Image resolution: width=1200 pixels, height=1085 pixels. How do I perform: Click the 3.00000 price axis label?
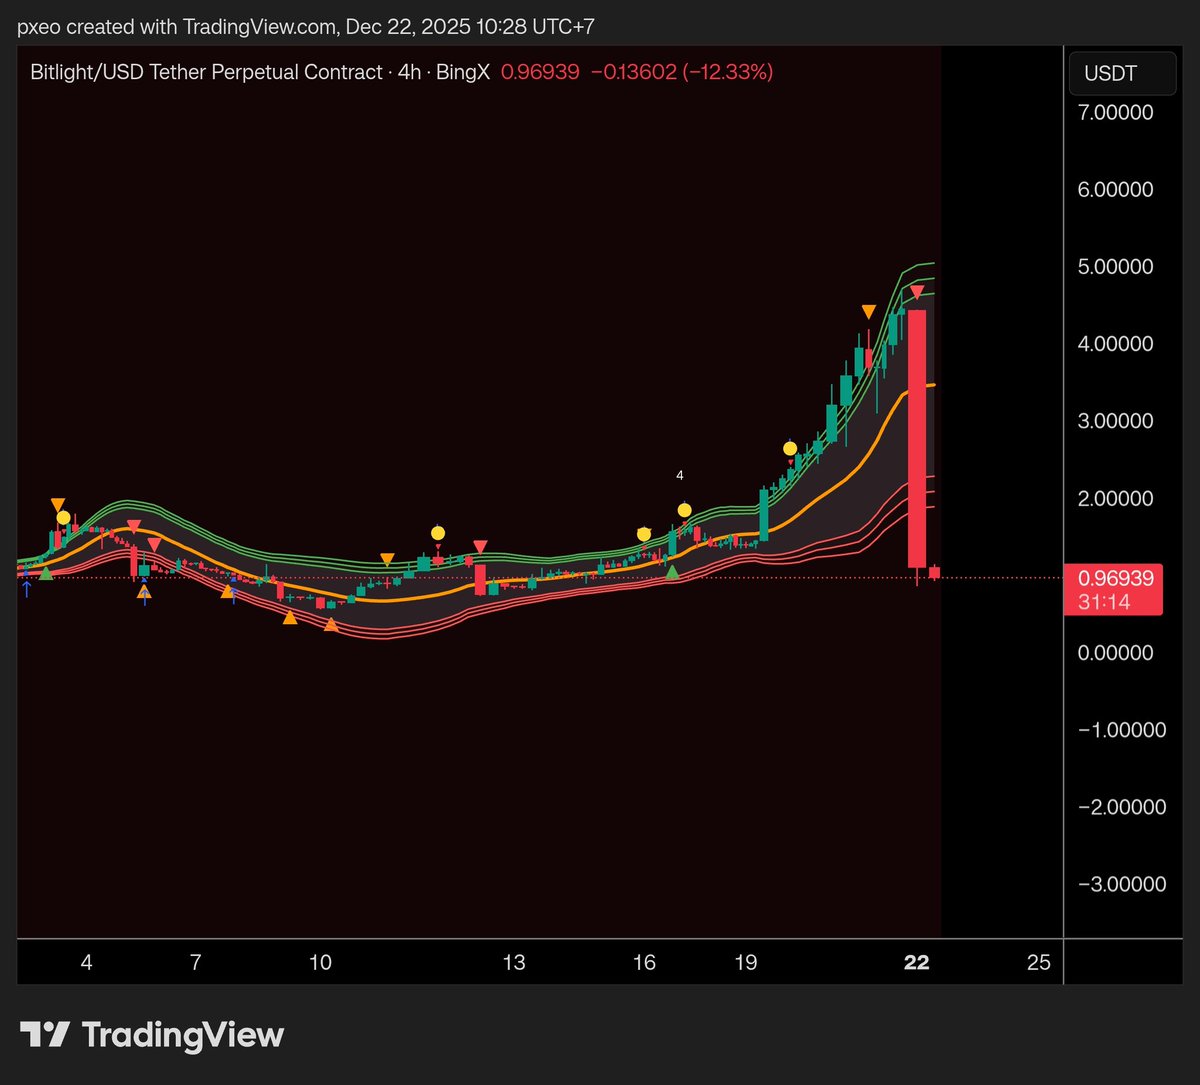(x=1115, y=420)
